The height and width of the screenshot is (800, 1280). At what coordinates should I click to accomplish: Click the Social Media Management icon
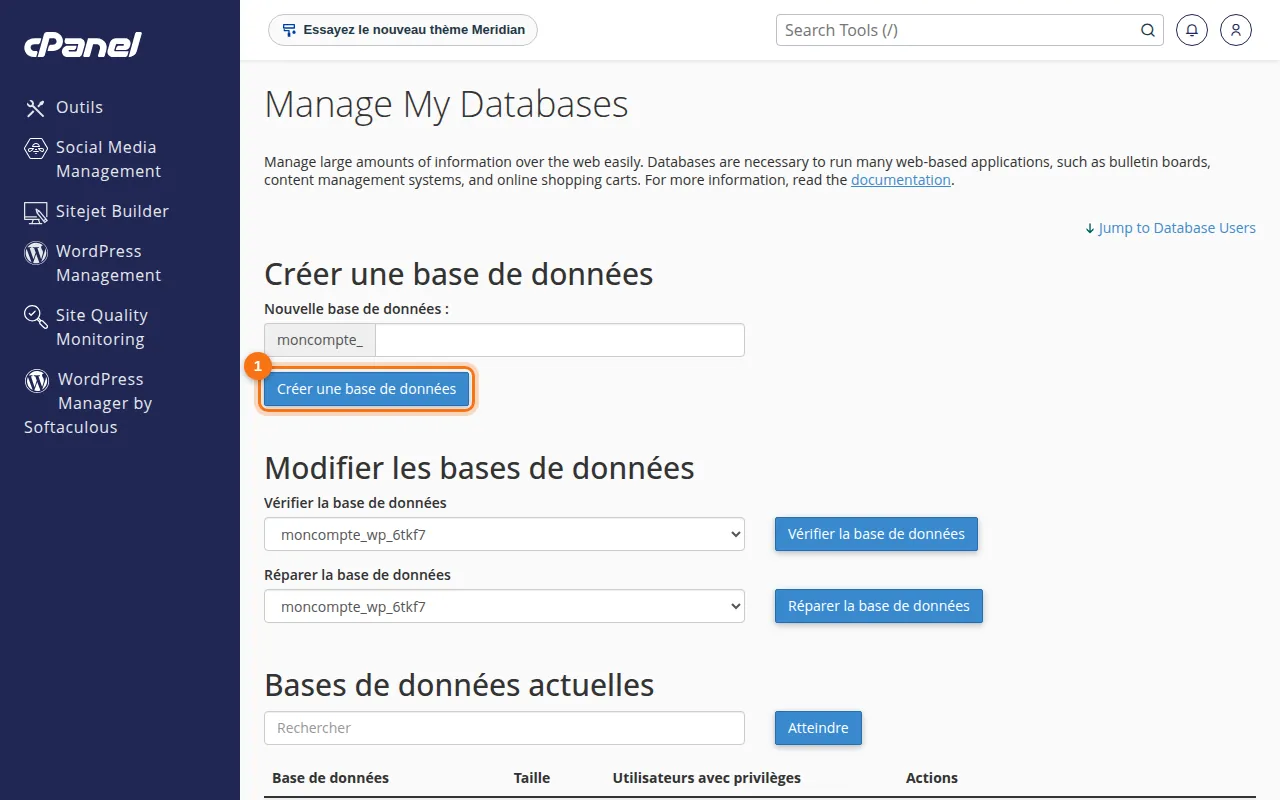point(36,149)
